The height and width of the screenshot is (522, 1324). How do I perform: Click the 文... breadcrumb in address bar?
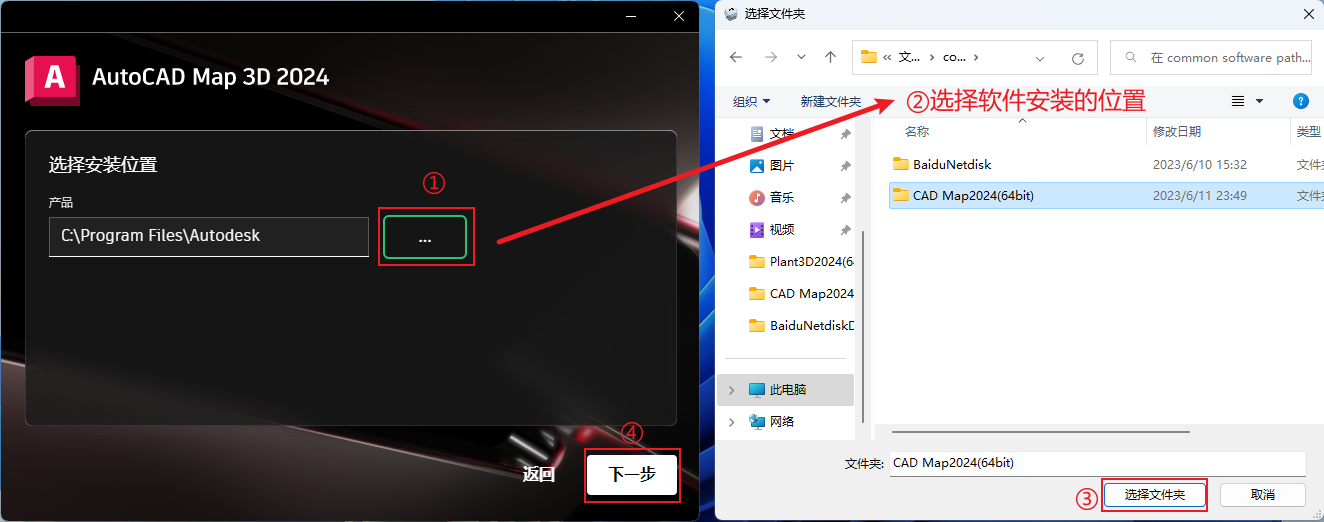point(909,57)
